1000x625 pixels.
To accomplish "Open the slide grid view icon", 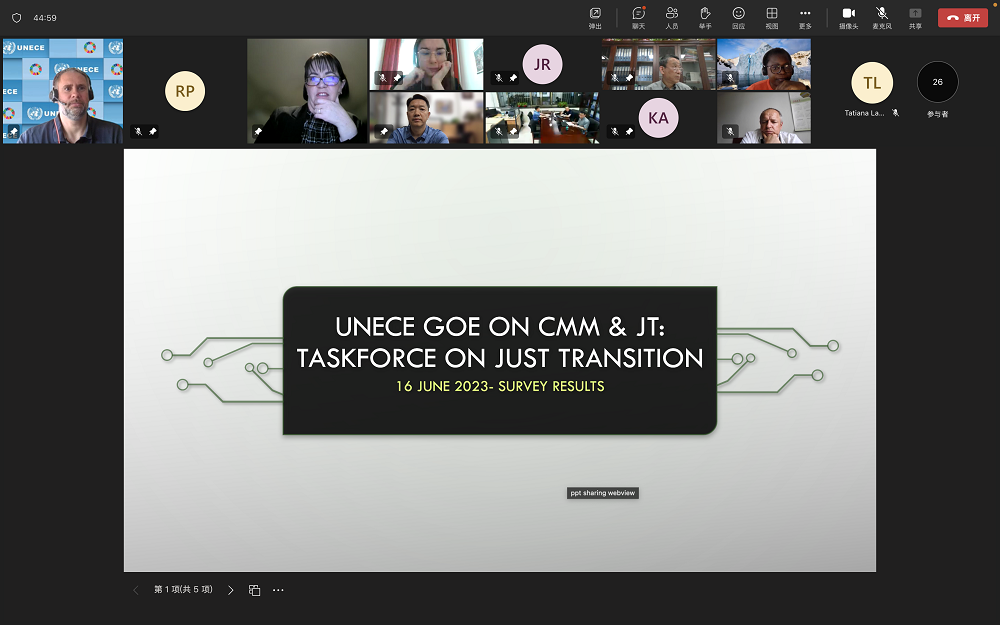I will pos(254,590).
